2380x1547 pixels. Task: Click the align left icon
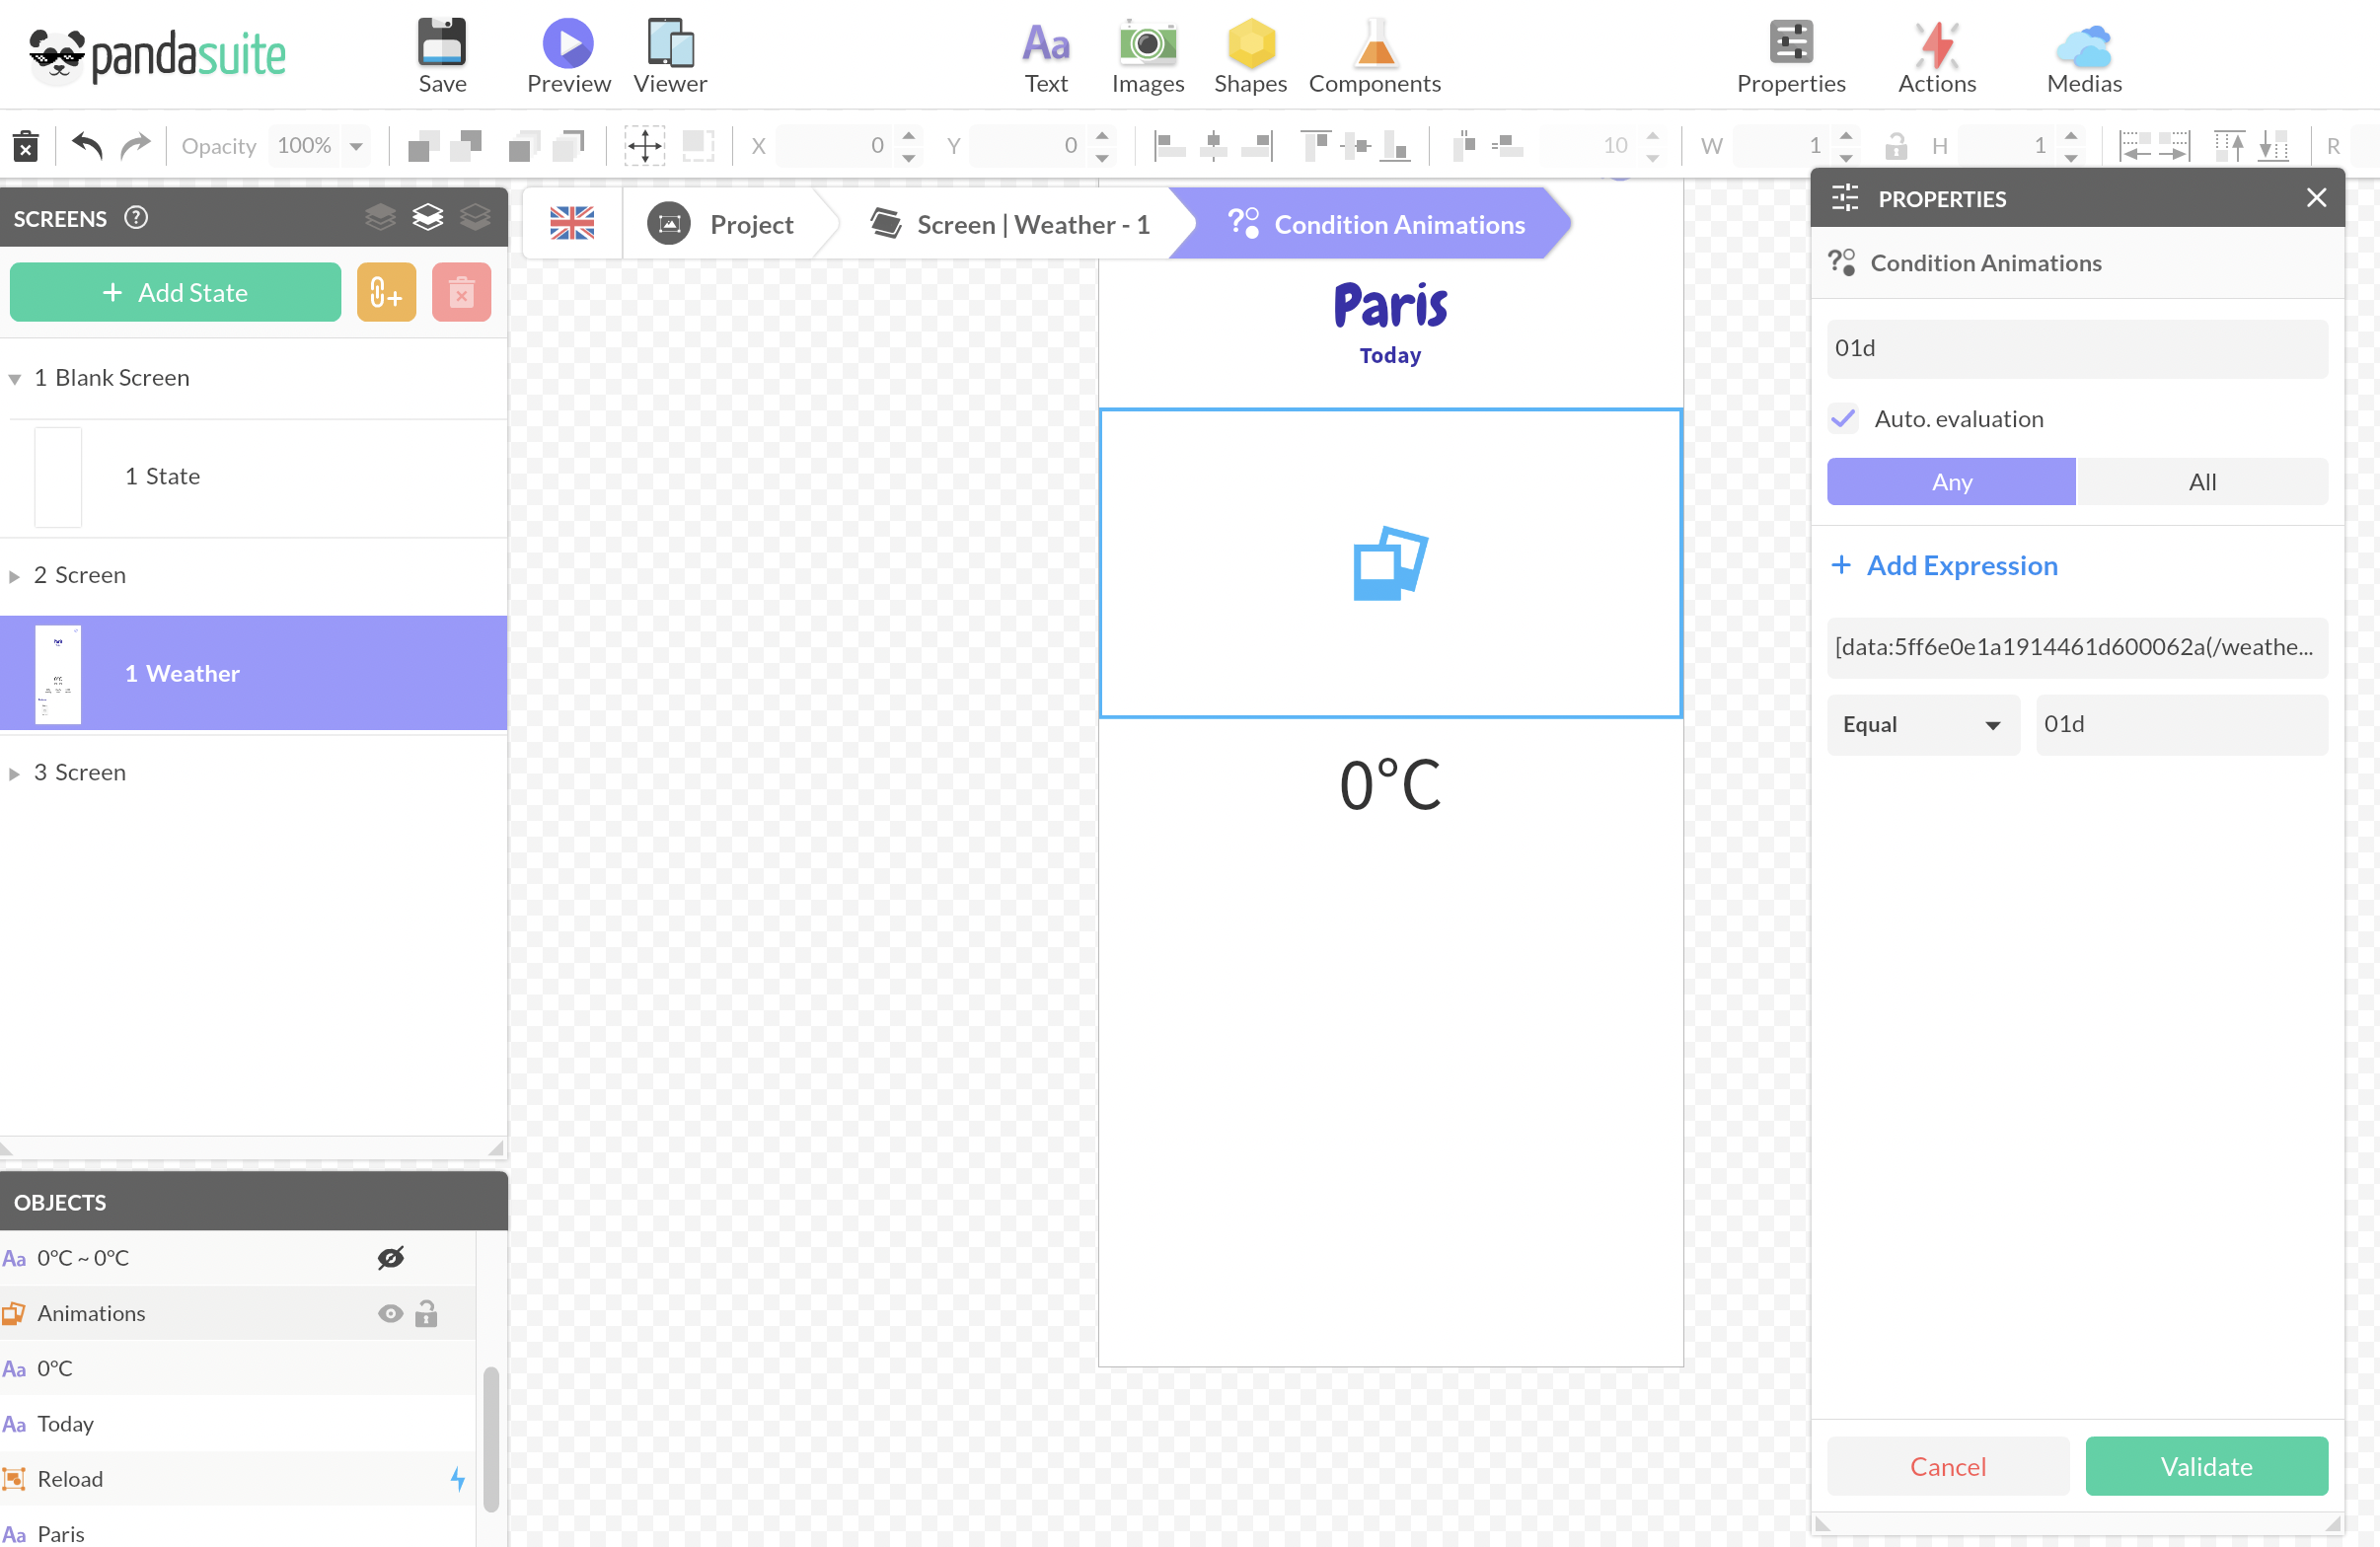click(x=1169, y=146)
